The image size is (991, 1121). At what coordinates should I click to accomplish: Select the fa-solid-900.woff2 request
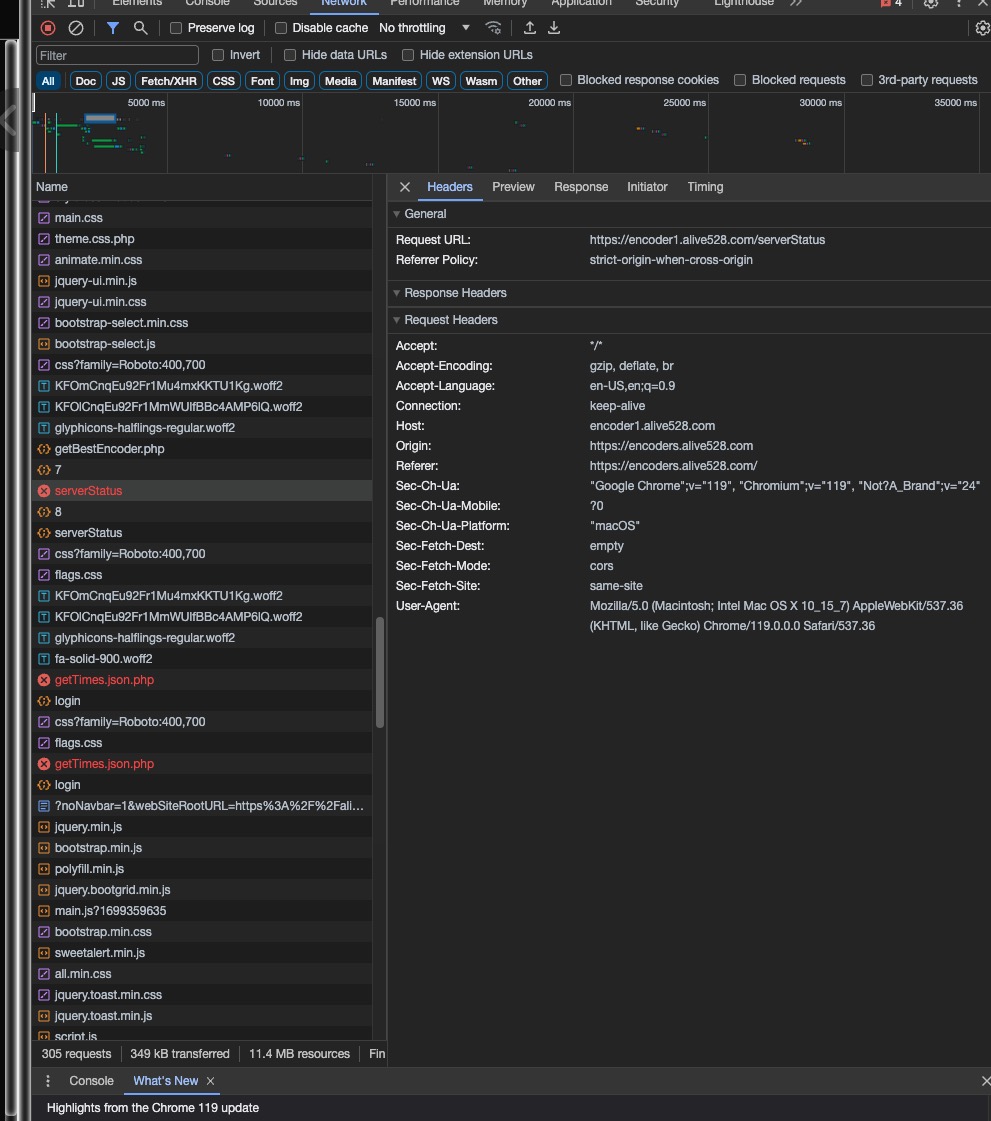(x=202, y=658)
